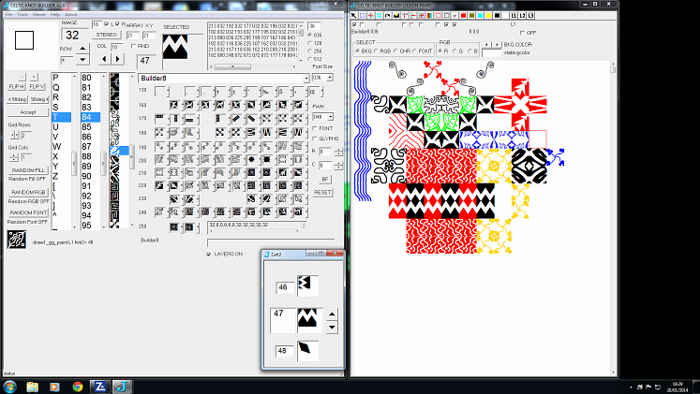The height and width of the screenshot is (394, 700).
Task: Click the down arrow in Cell2 window
Action: pyautogui.click(x=332, y=328)
